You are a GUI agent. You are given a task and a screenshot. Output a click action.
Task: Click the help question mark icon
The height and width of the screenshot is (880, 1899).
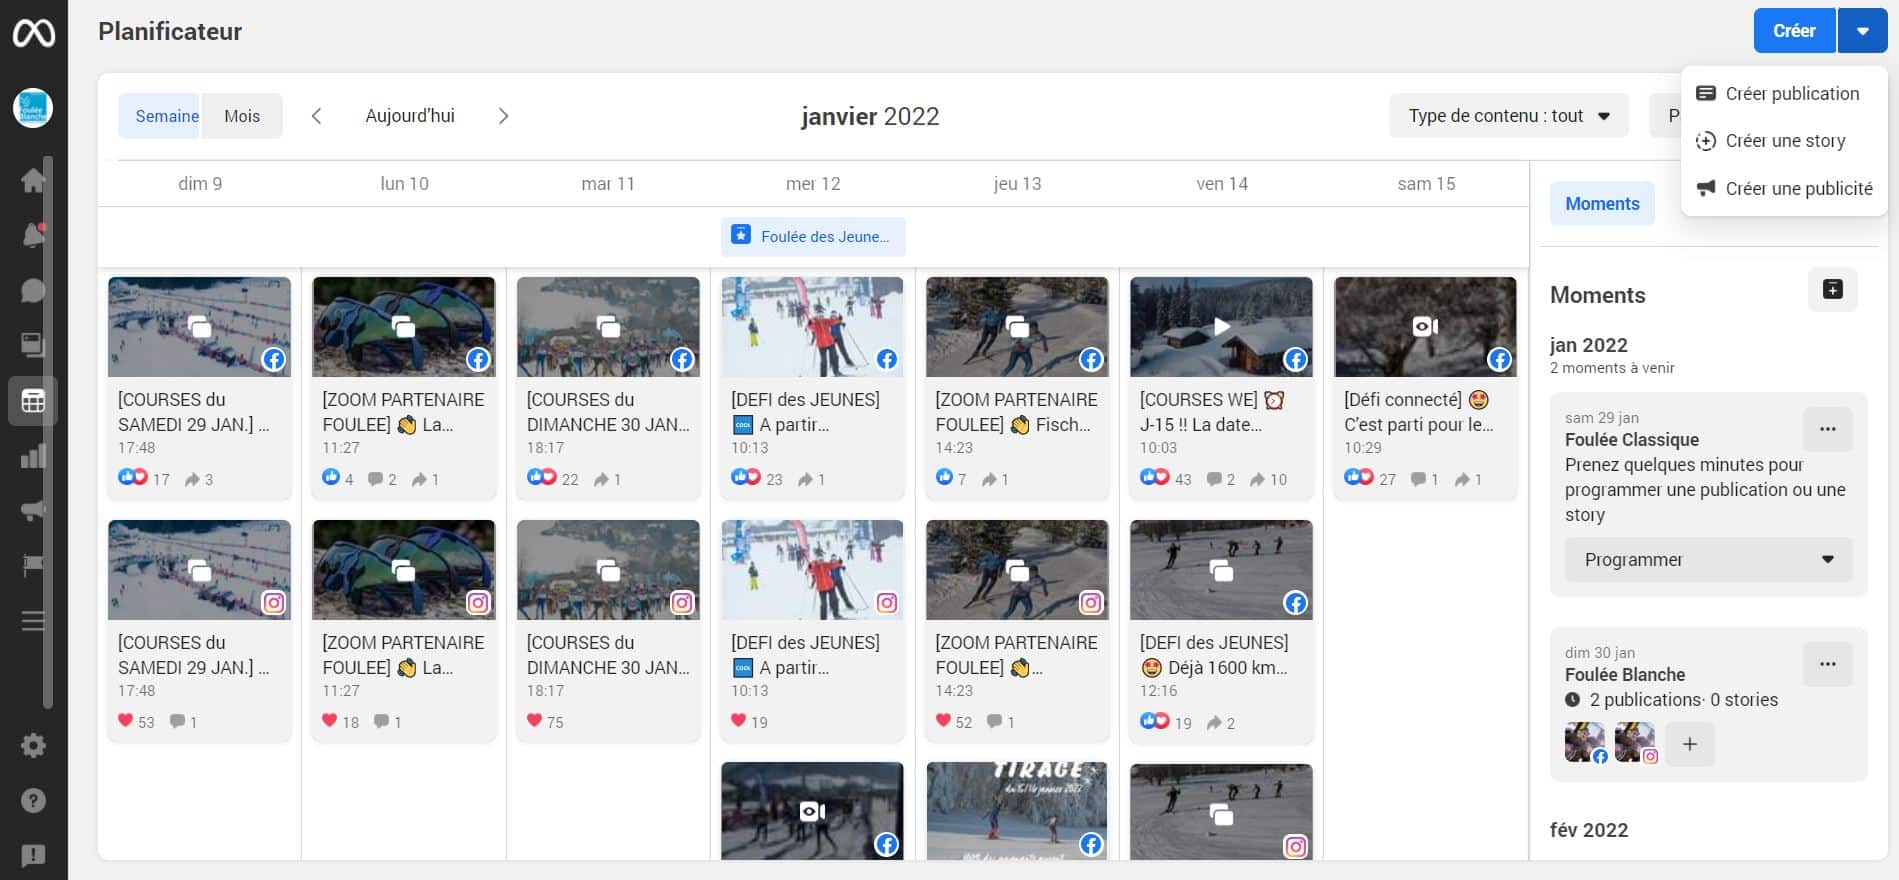click(x=33, y=801)
